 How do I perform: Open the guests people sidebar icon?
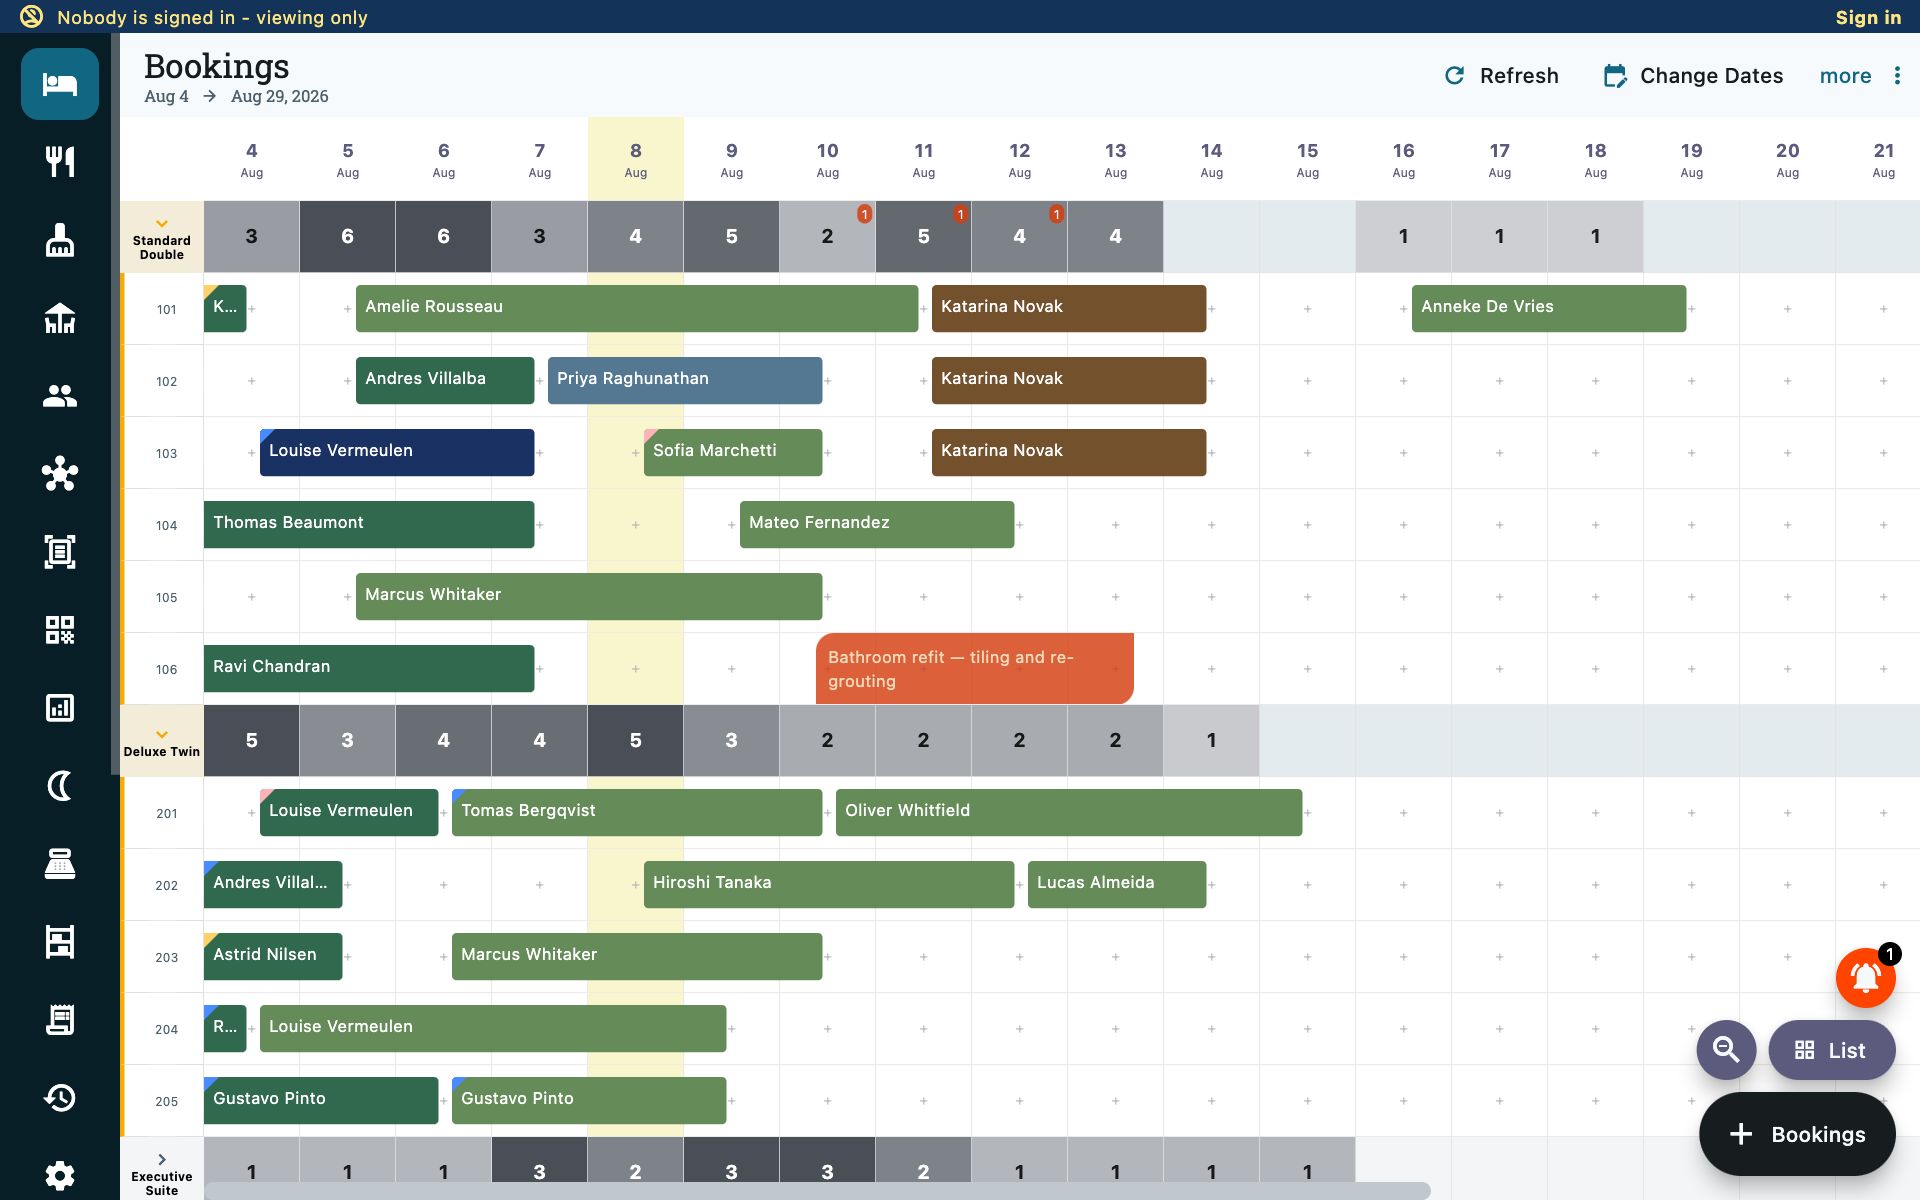coord(60,396)
